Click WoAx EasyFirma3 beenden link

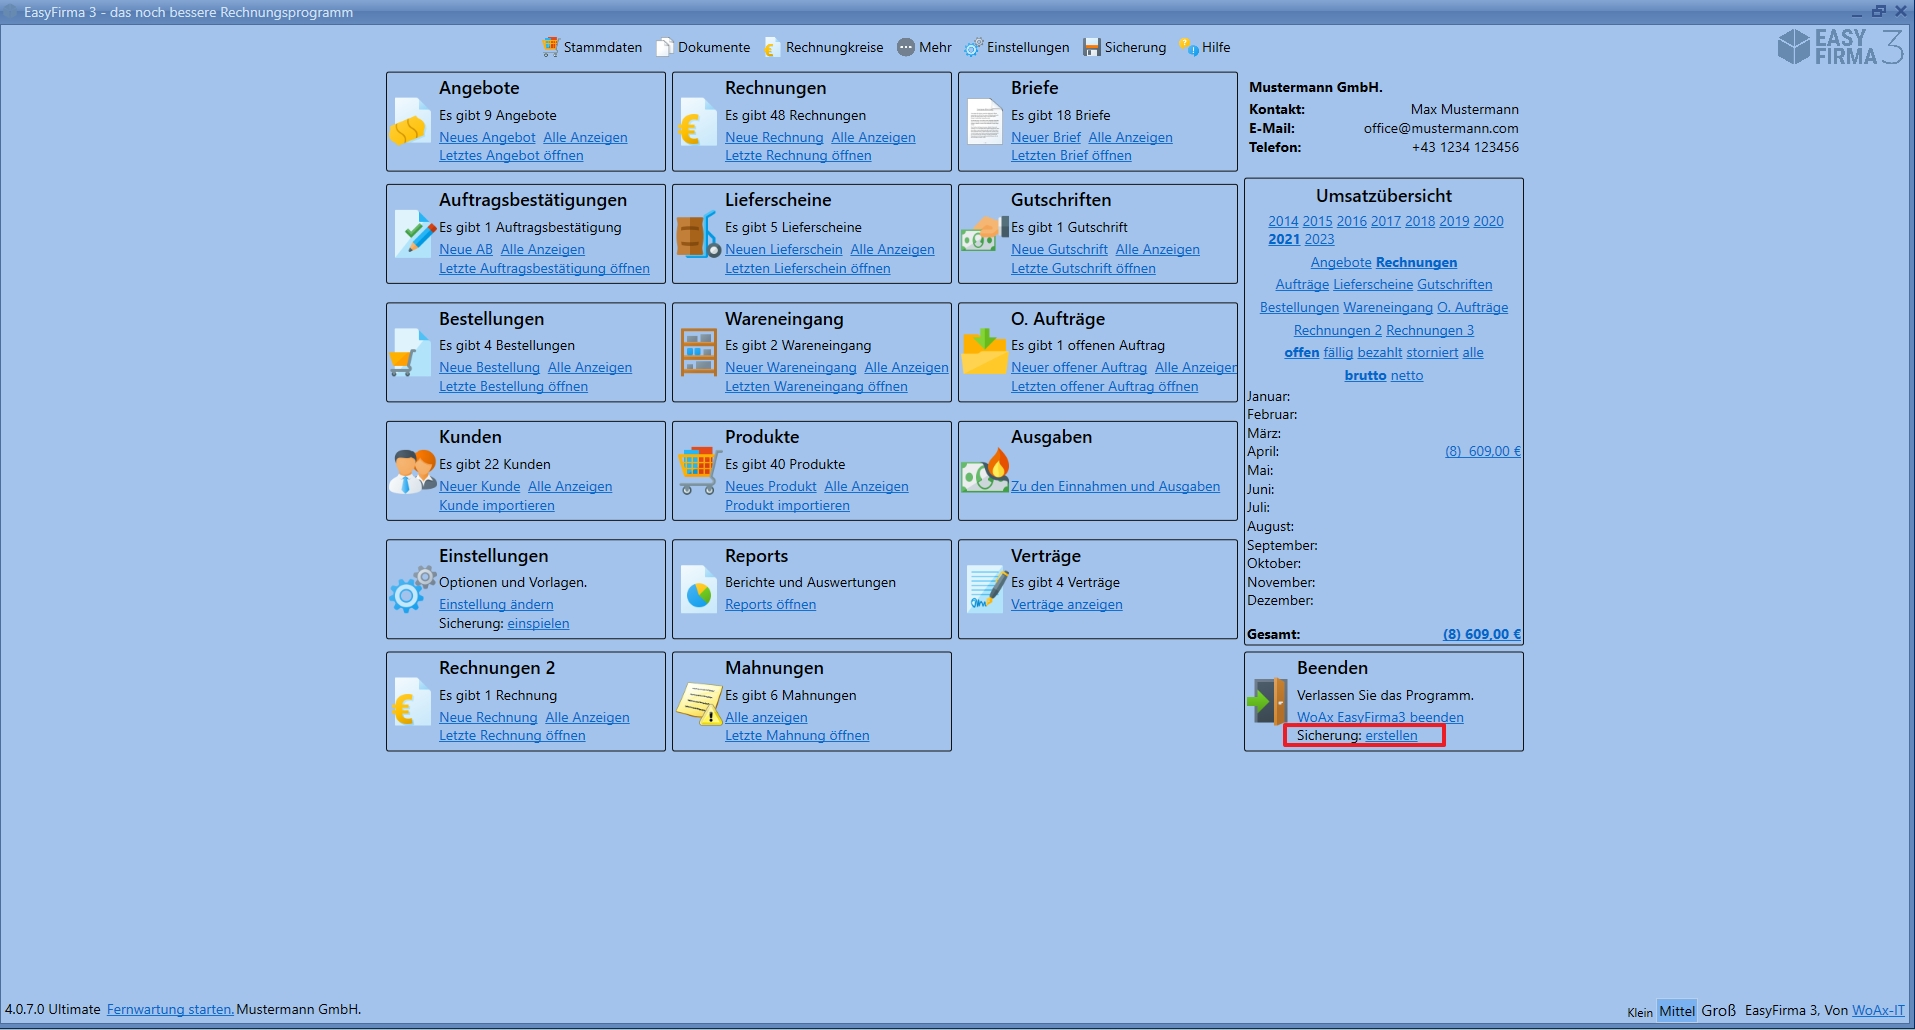point(1380,717)
